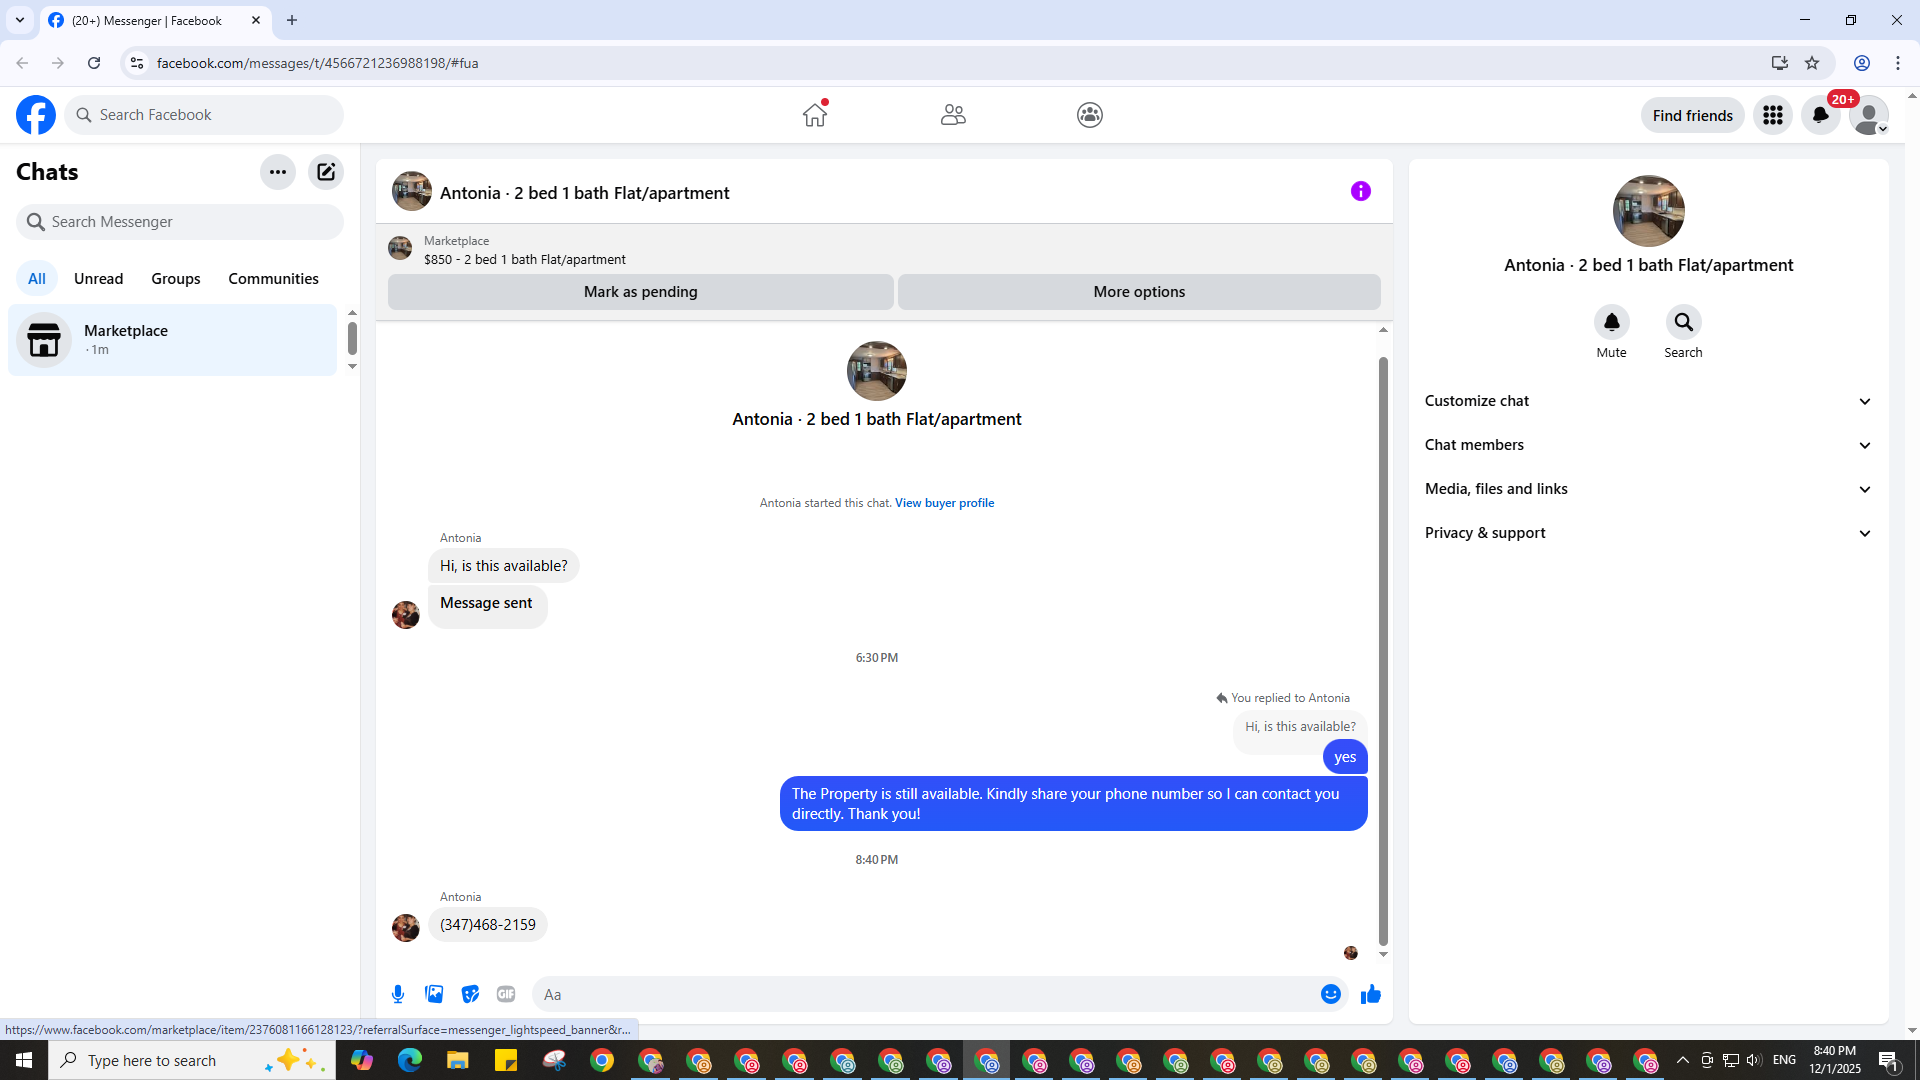Open View buyer profile link
The width and height of the screenshot is (1920, 1080).
[x=944, y=503]
